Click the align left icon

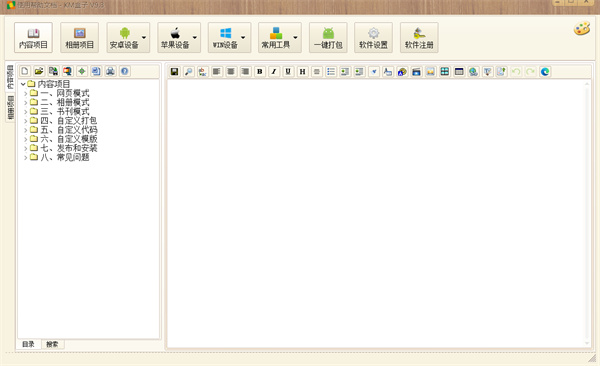(x=217, y=72)
